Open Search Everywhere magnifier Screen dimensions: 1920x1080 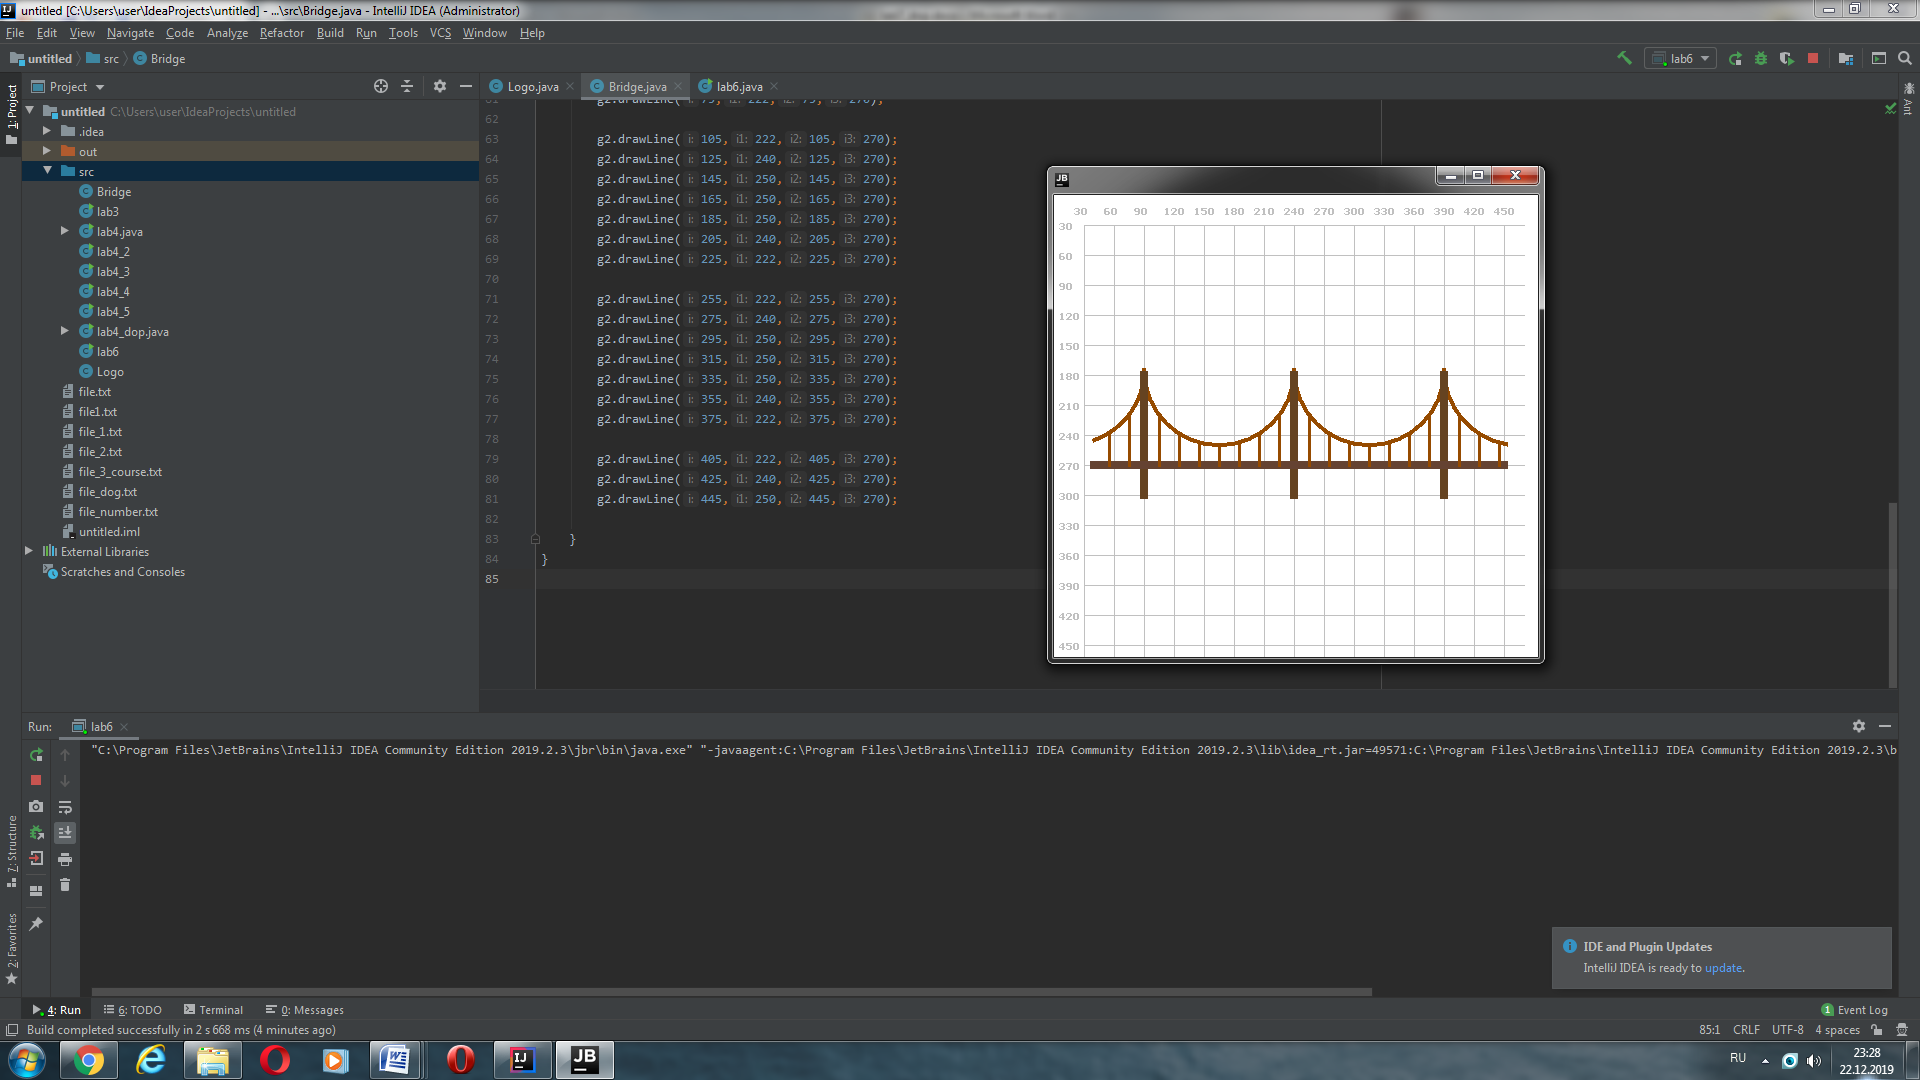(1905, 59)
